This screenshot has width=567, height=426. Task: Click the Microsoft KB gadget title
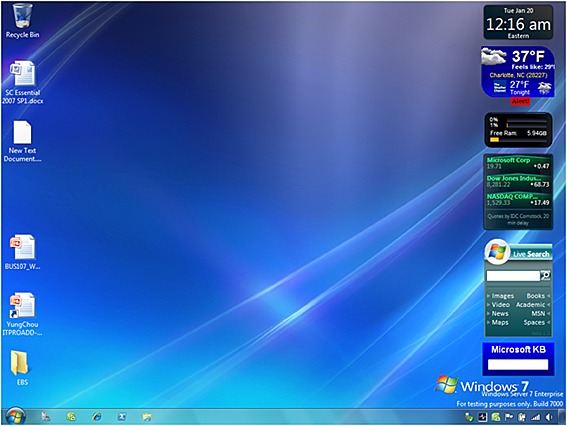pyautogui.click(x=518, y=350)
